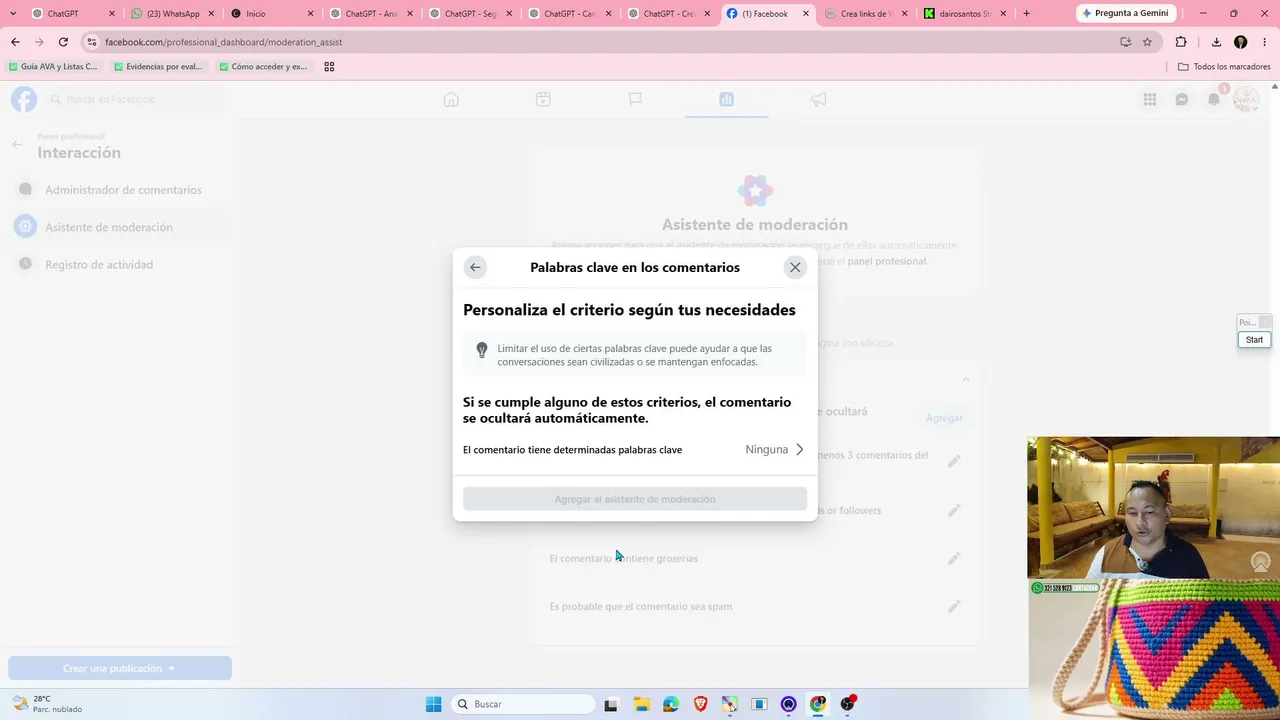
Task: Click the Facebook logo
Action: click(24, 99)
